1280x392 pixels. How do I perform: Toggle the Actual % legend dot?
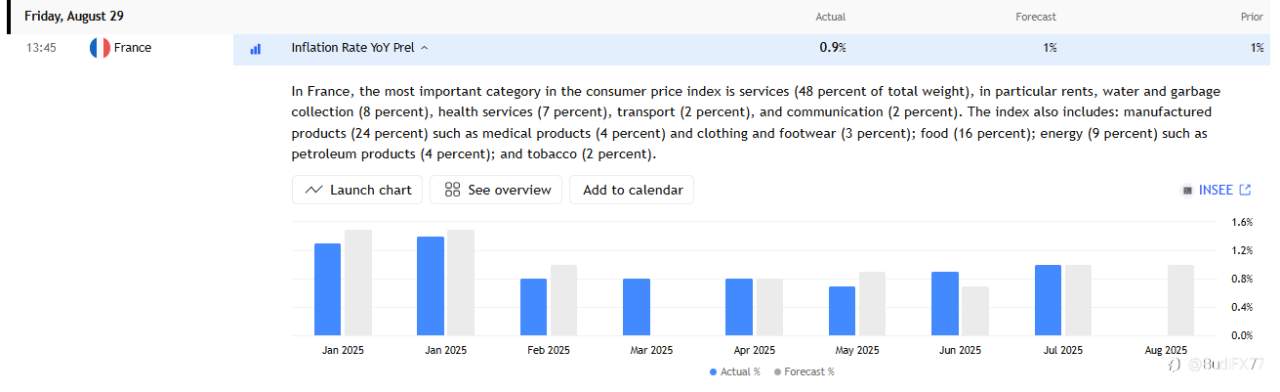[713, 372]
